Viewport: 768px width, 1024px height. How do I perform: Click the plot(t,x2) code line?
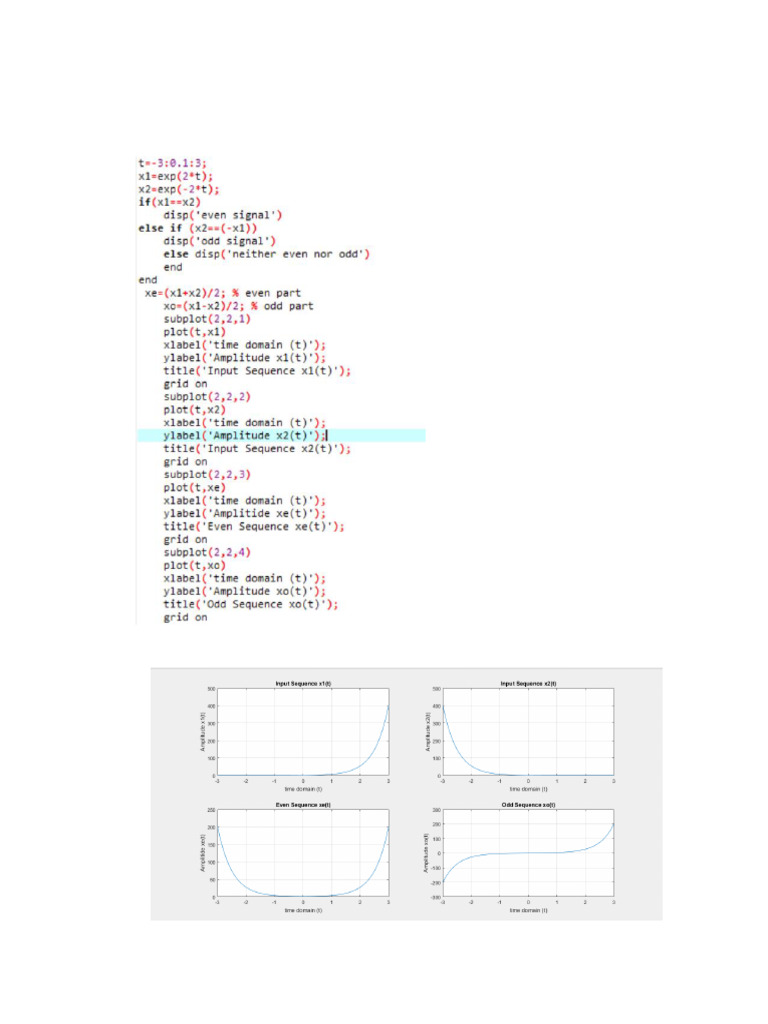(x=195, y=409)
